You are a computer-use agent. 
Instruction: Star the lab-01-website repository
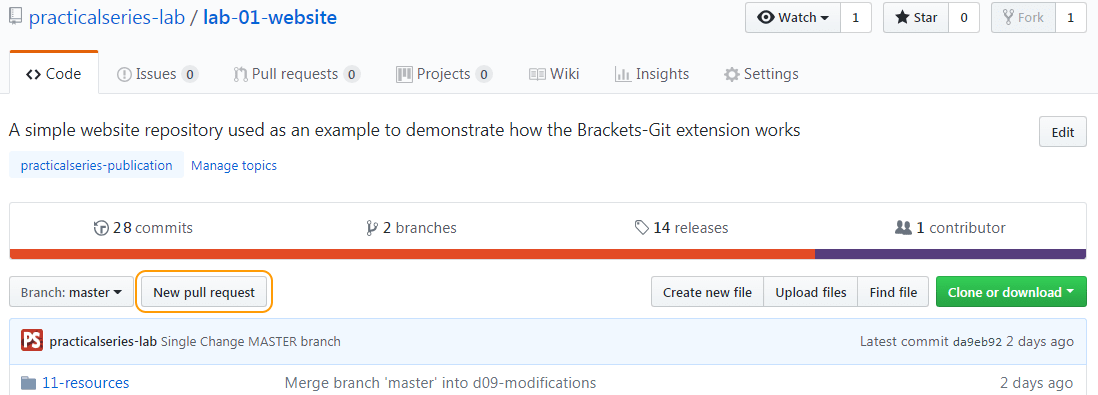(x=916, y=18)
